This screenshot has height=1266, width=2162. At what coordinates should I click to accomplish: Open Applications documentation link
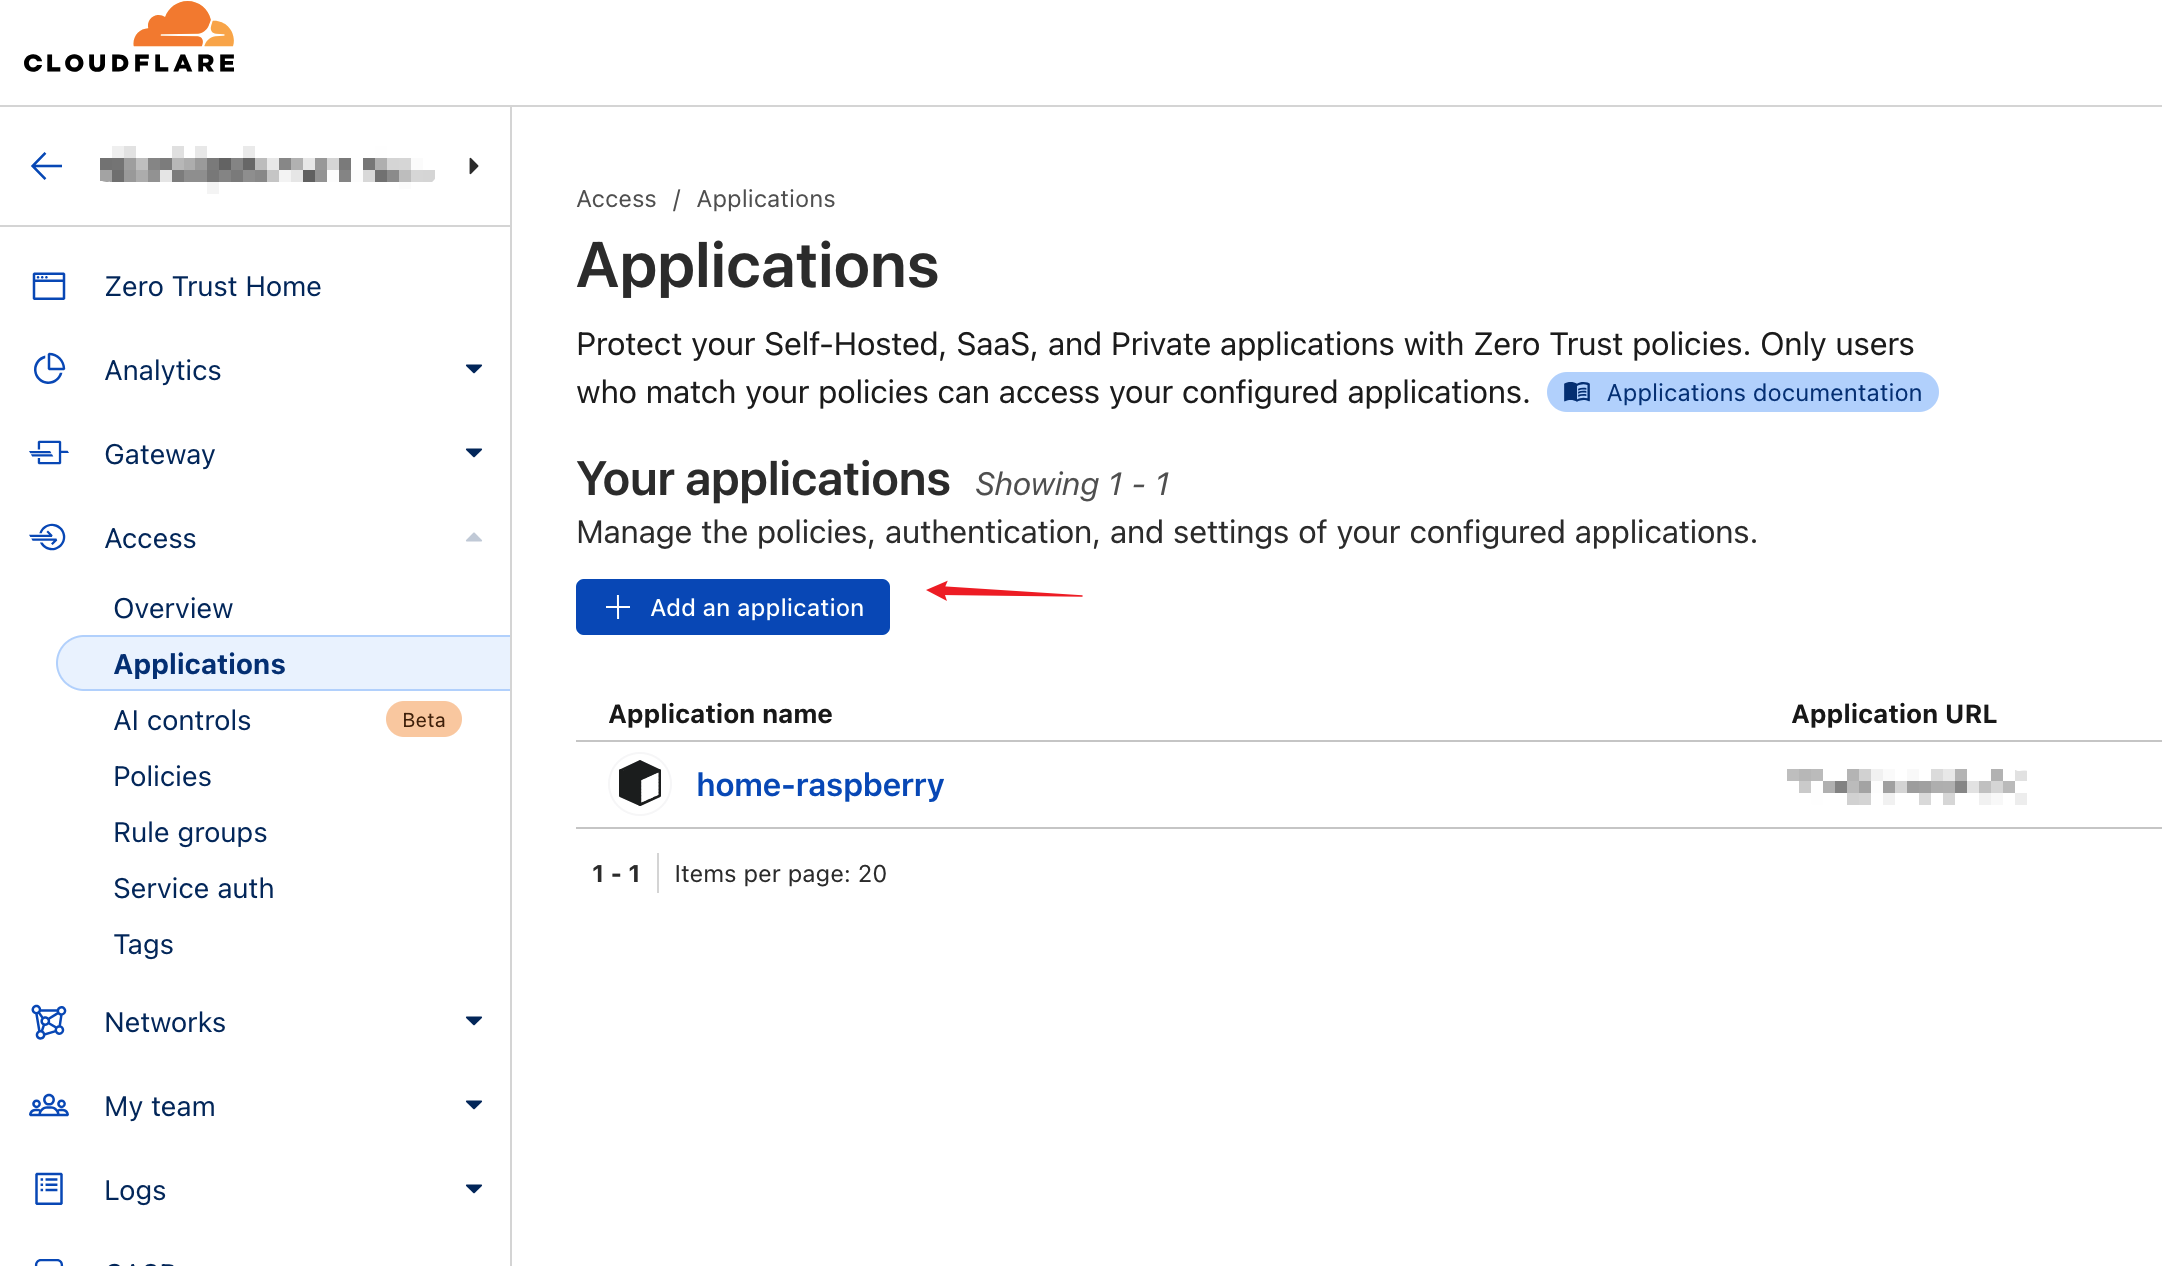coord(1742,392)
